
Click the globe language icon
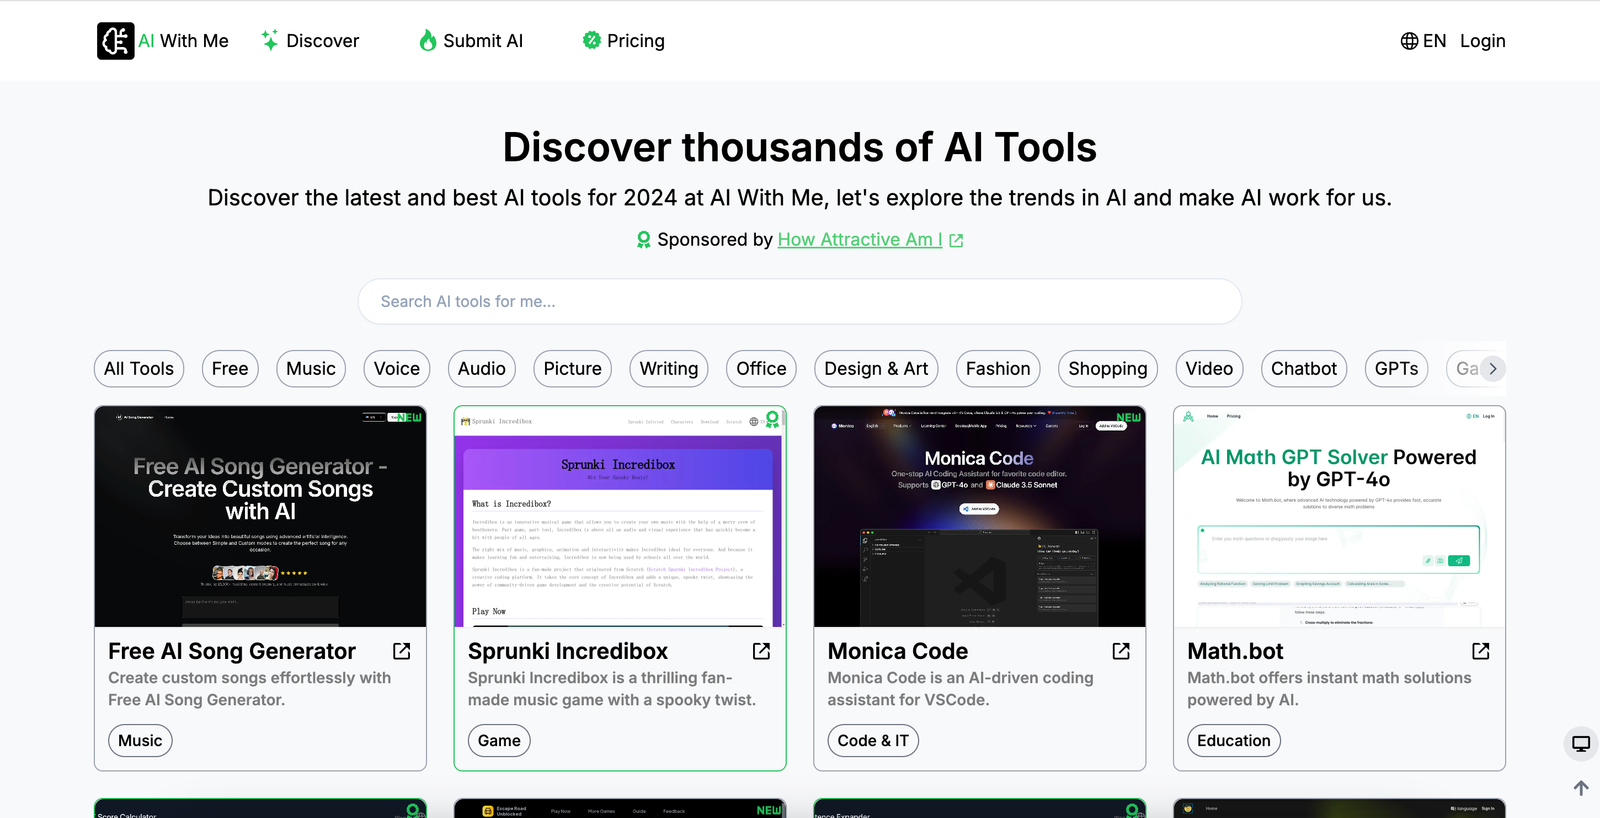click(1409, 41)
